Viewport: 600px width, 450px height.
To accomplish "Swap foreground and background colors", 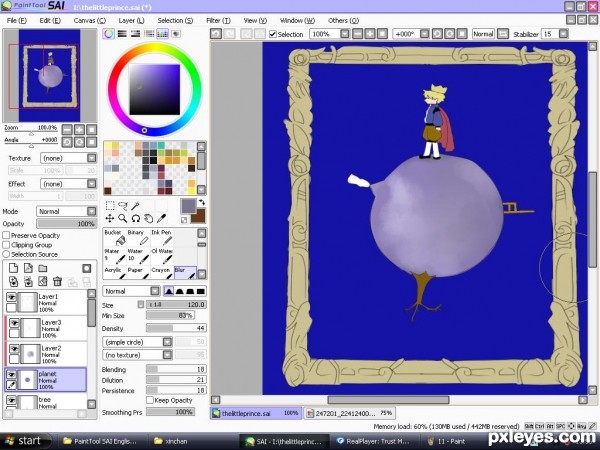I will coord(202,202).
